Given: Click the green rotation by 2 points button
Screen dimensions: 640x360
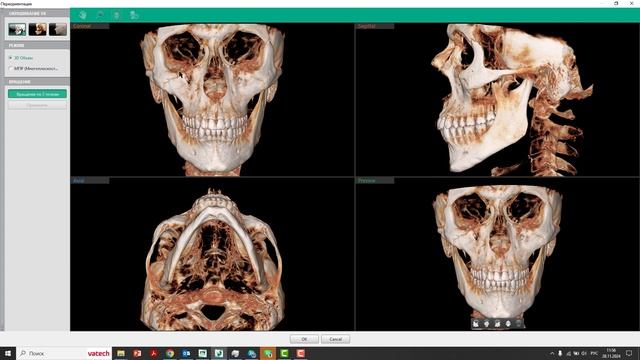Looking at the screenshot, I should [37, 94].
